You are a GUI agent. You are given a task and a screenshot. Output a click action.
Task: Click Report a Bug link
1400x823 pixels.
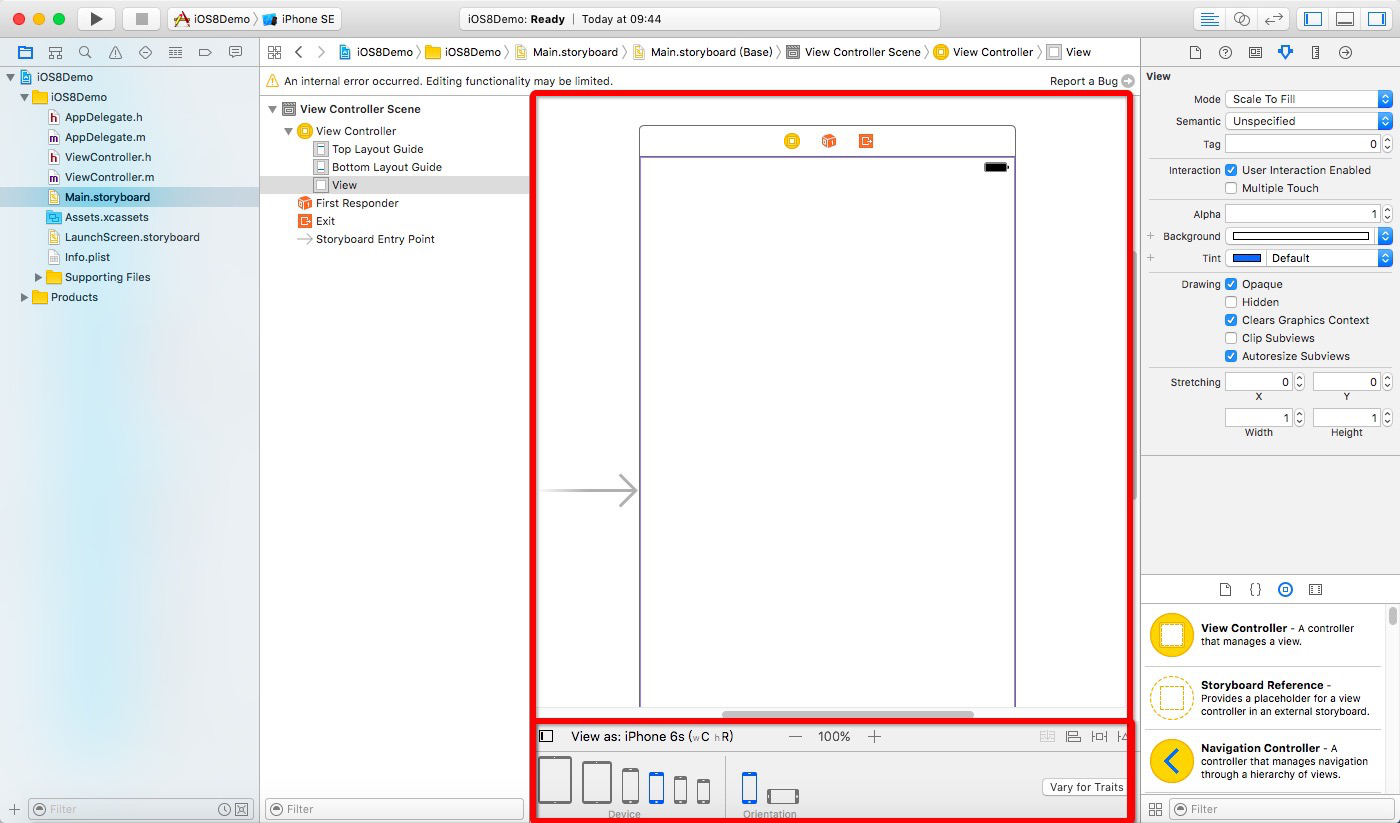point(1083,81)
